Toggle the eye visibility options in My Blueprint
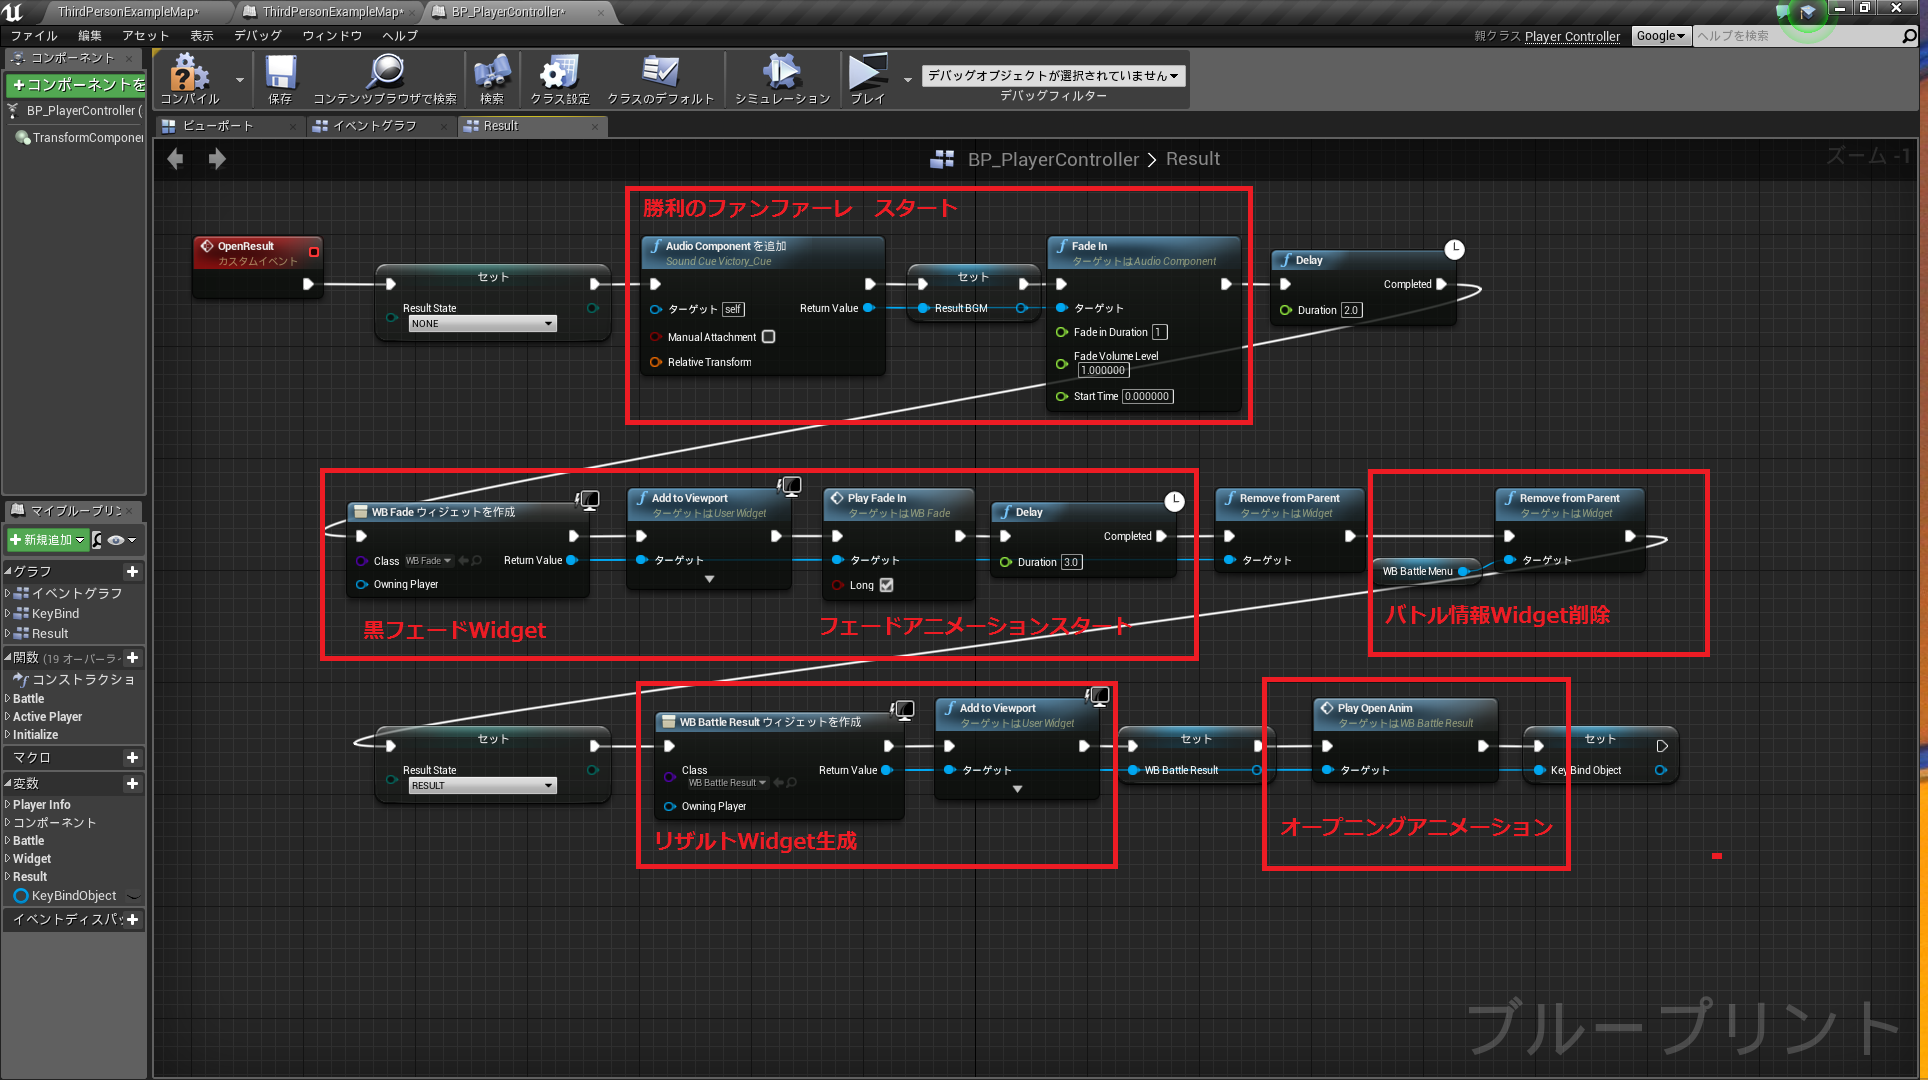The width and height of the screenshot is (1928, 1080). tap(117, 540)
